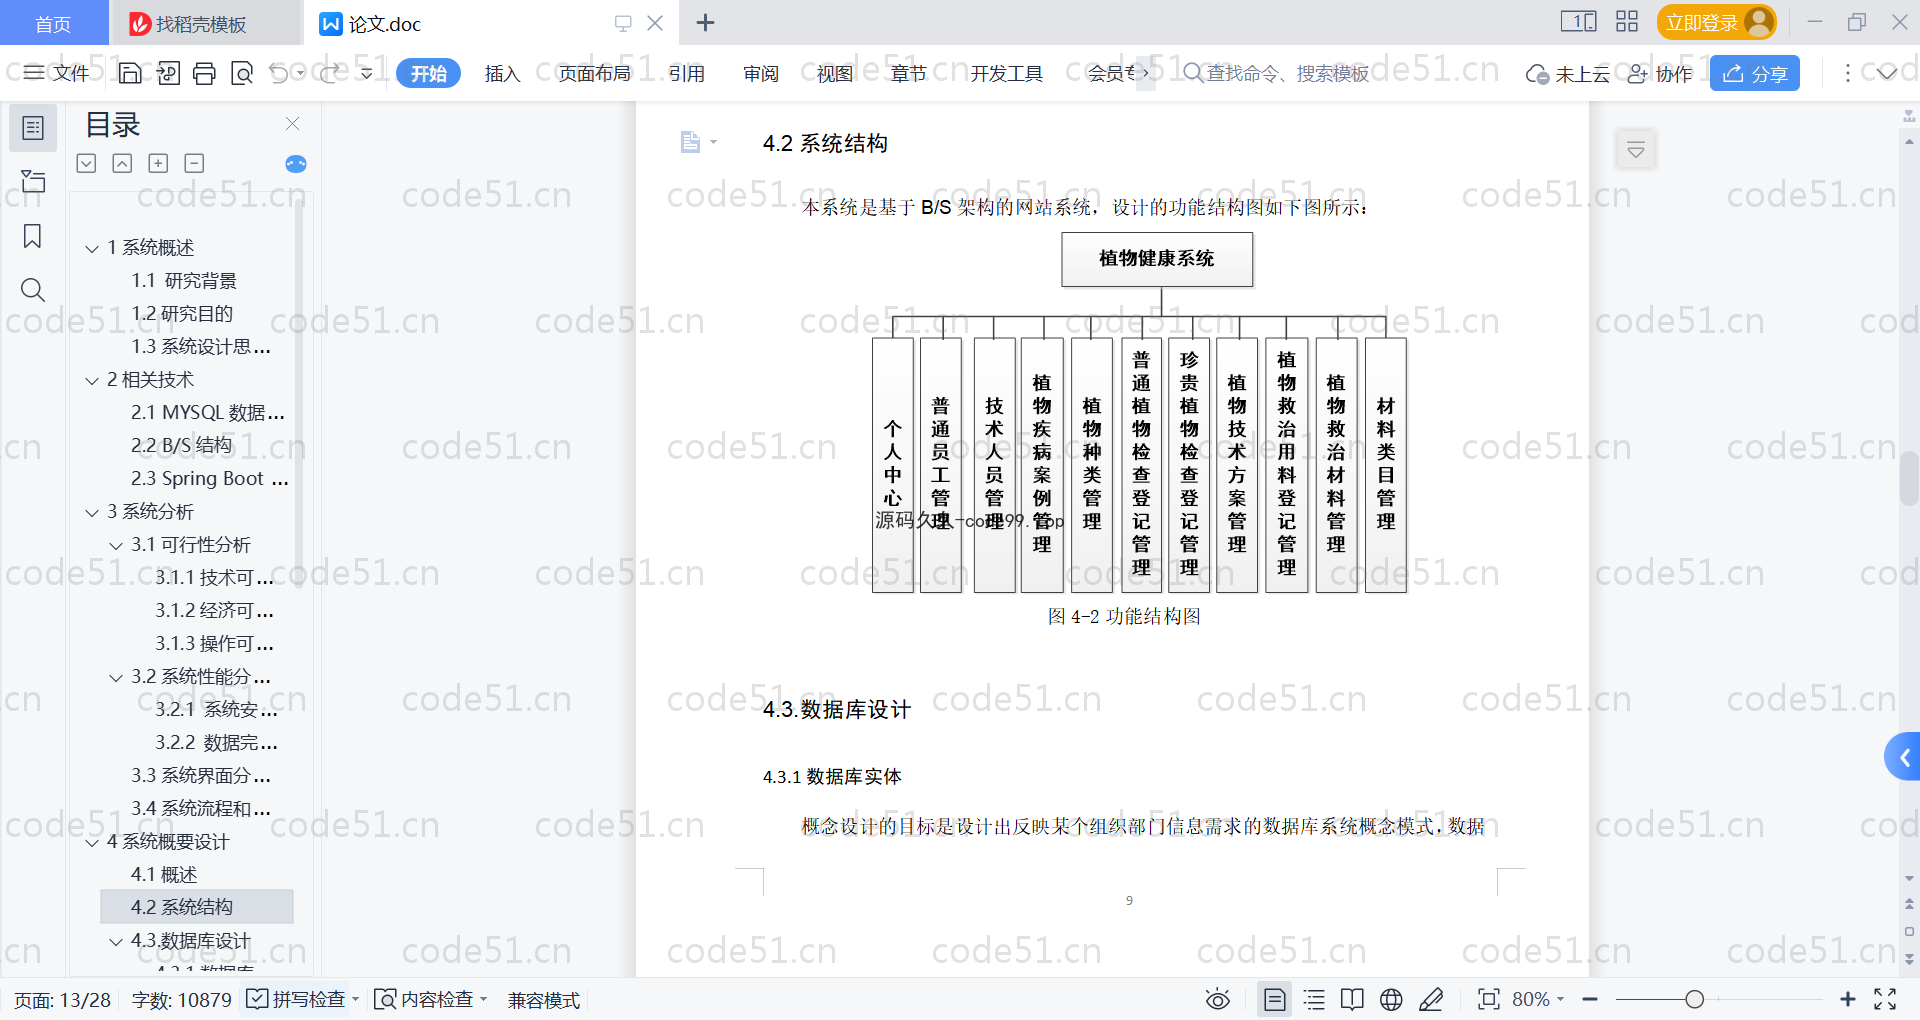Collapse the 4 系统概要设计 node

(x=92, y=842)
